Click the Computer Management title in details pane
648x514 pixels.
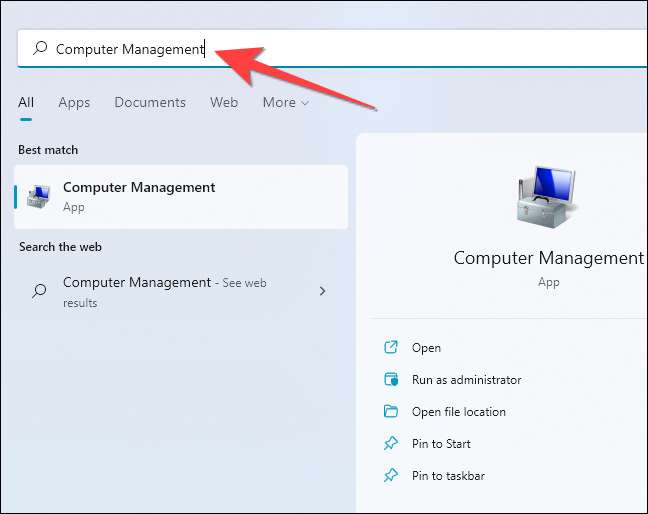549,258
